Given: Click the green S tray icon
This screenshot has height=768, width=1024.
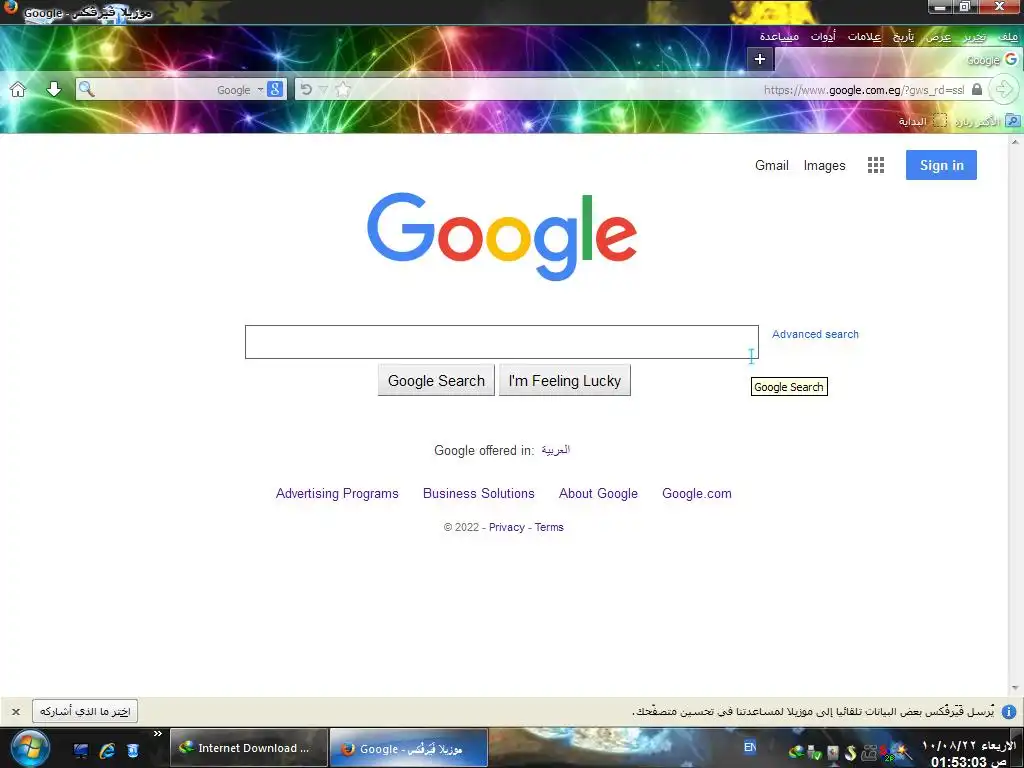Looking at the screenshot, I should tap(851, 753).
